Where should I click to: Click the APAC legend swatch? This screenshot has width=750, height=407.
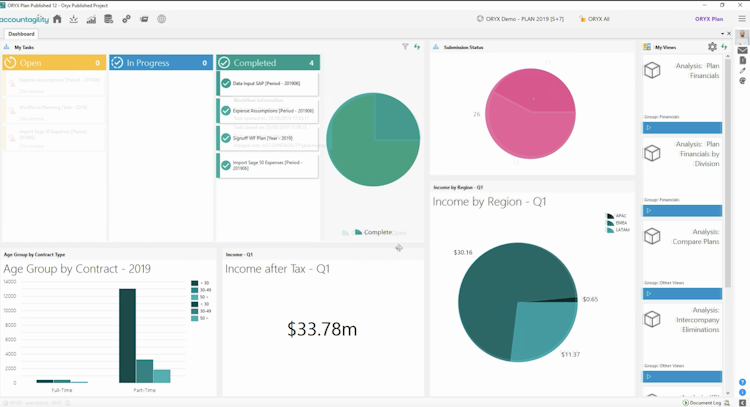coord(610,216)
